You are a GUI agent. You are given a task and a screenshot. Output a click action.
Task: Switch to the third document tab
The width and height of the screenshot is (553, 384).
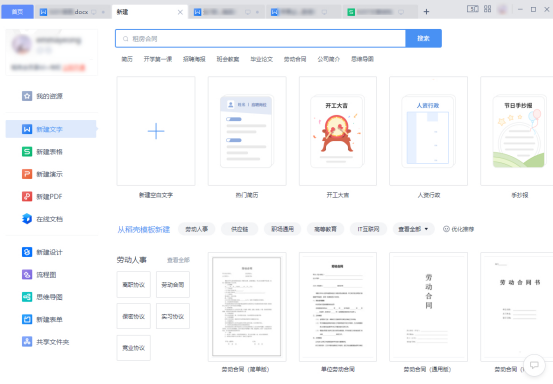(226, 12)
